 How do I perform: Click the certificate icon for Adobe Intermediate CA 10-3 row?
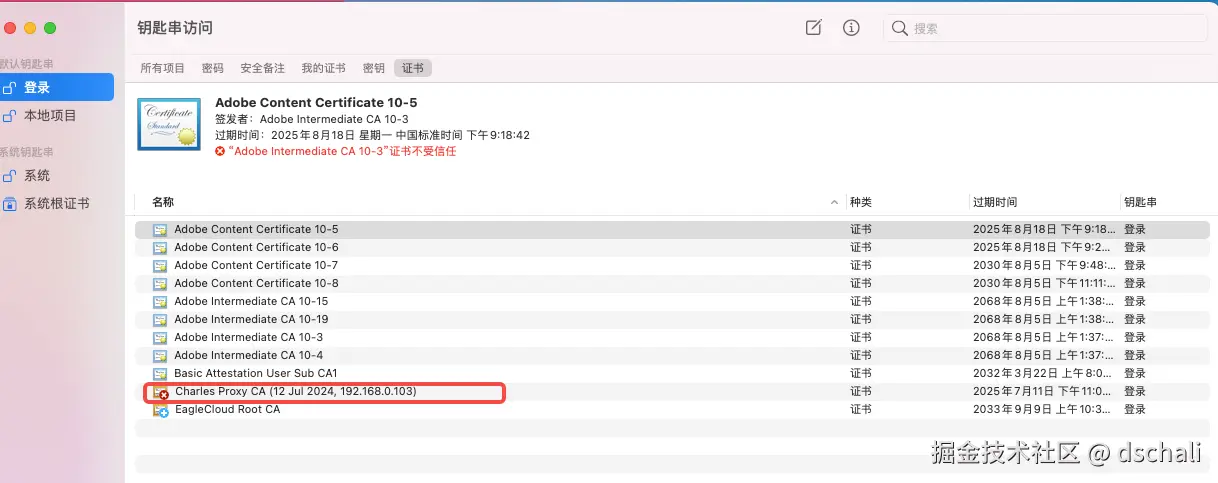click(x=160, y=338)
